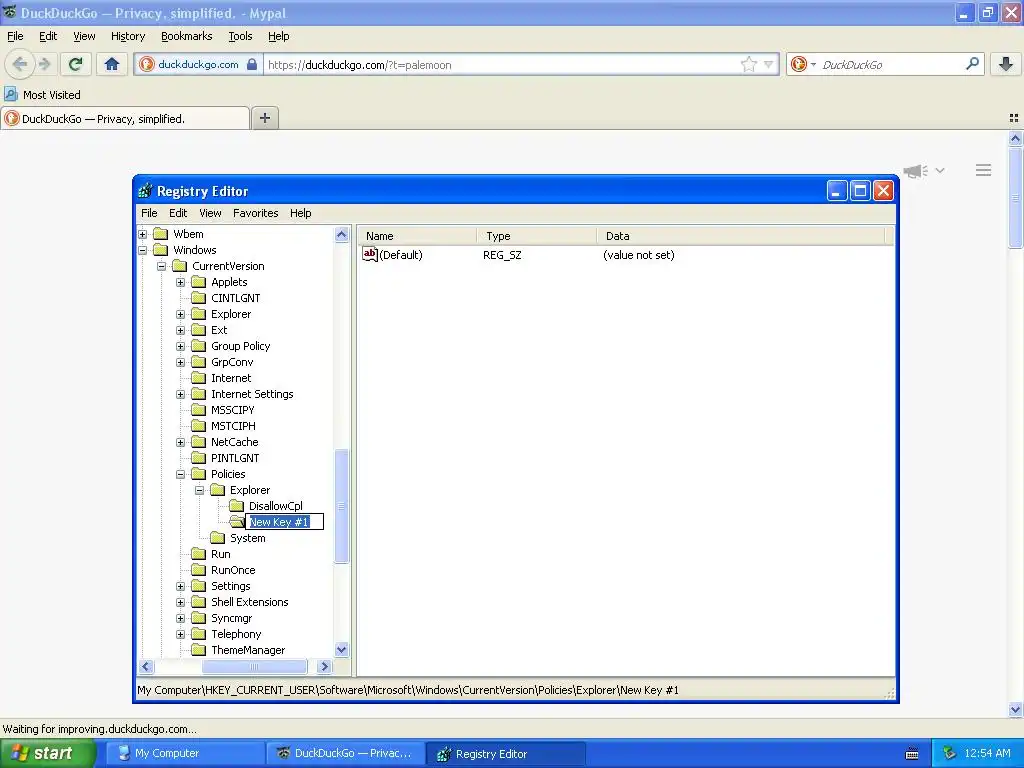Image resolution: width=1024 pixels, height=768 pixels.
Task: Click the browser page scroll down arrow
Action: pyautogui.click(x=1015, y=709)
